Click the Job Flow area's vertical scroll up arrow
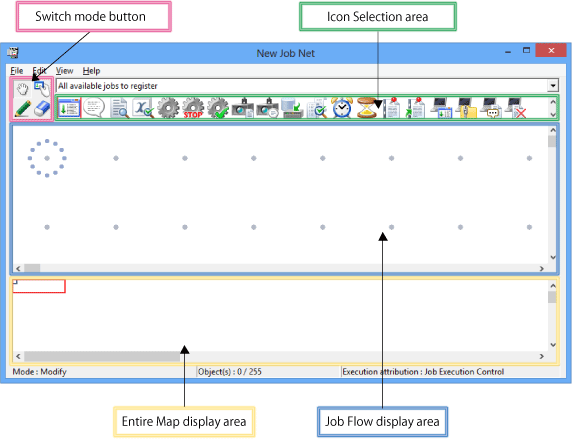This screenshot has height=439, width=572. click(553, 130)
